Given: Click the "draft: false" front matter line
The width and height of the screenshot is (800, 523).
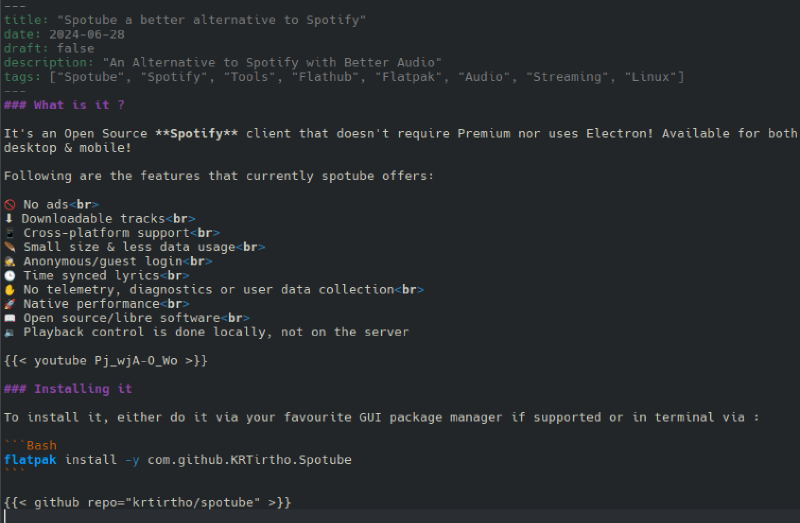Looking at the screenshot, I should tap(49, 48).
